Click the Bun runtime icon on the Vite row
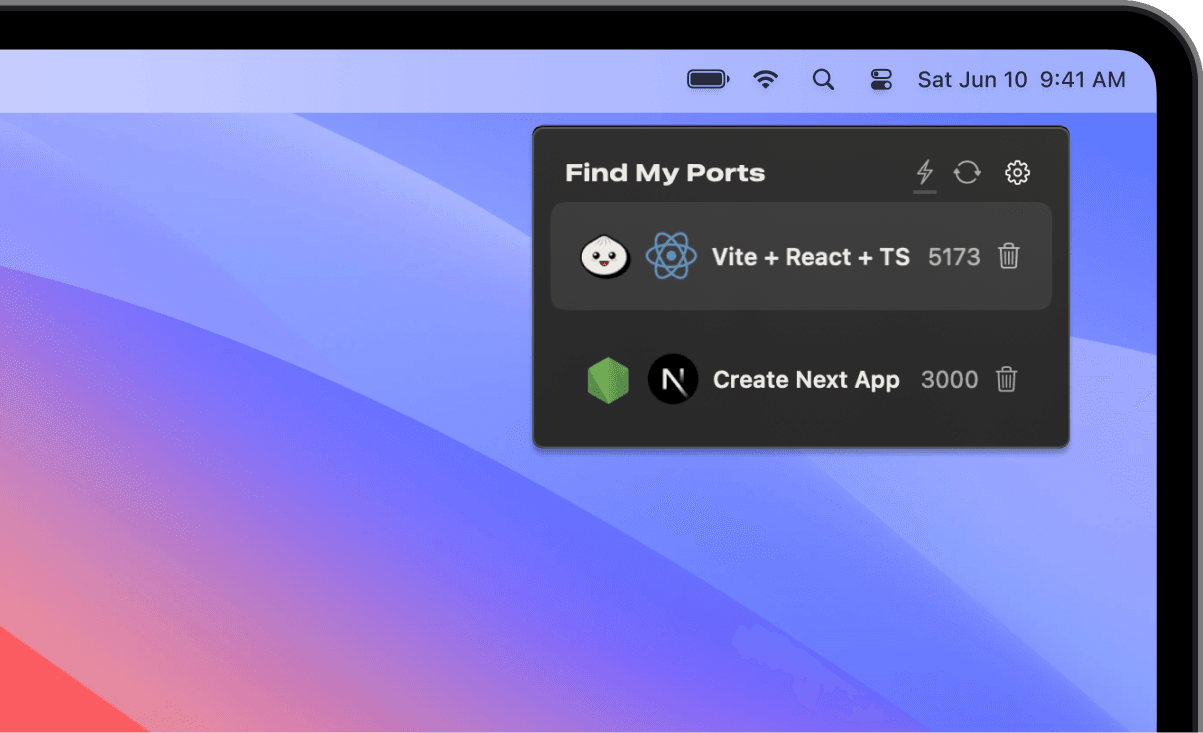Viewport: 1203px width, 733px height. pos(605,257)
